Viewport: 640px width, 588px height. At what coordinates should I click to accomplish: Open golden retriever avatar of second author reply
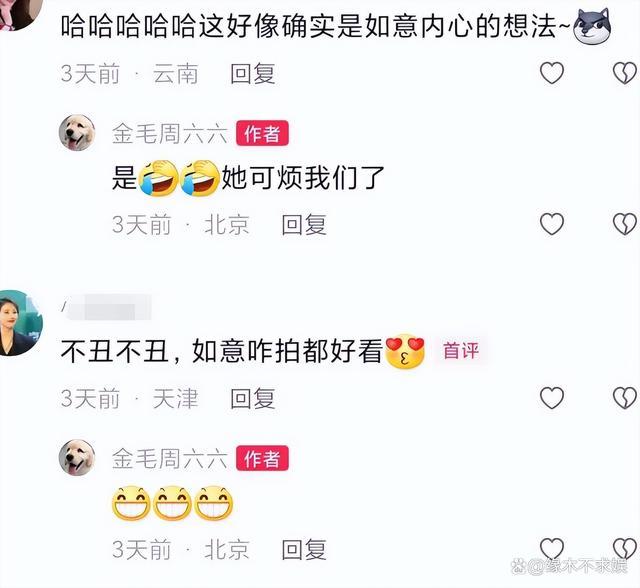(x=77, y=457)
